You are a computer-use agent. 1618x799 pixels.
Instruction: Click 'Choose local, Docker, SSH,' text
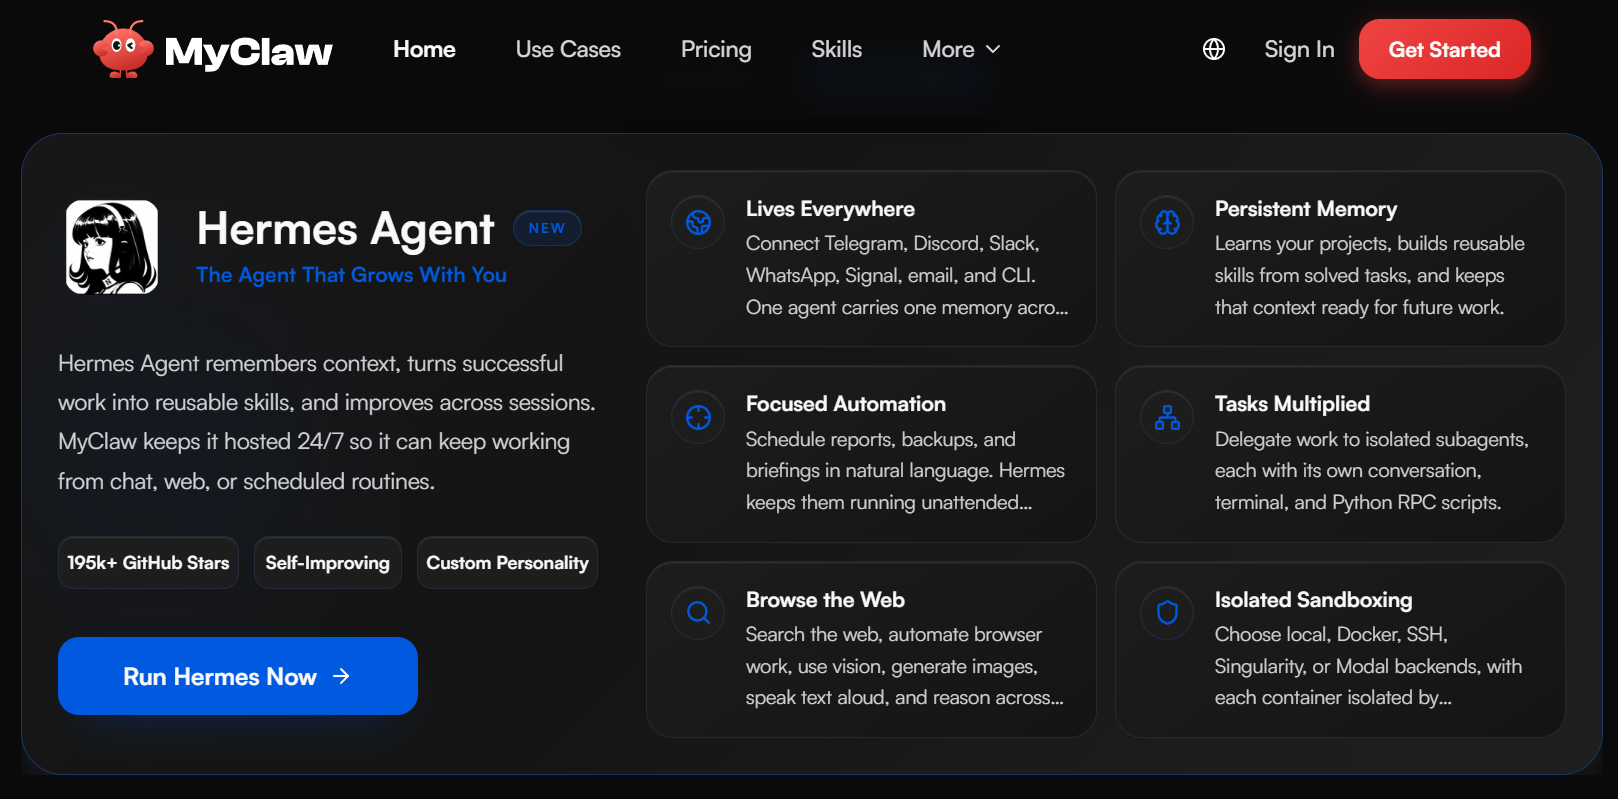[x=1331, y=634]
